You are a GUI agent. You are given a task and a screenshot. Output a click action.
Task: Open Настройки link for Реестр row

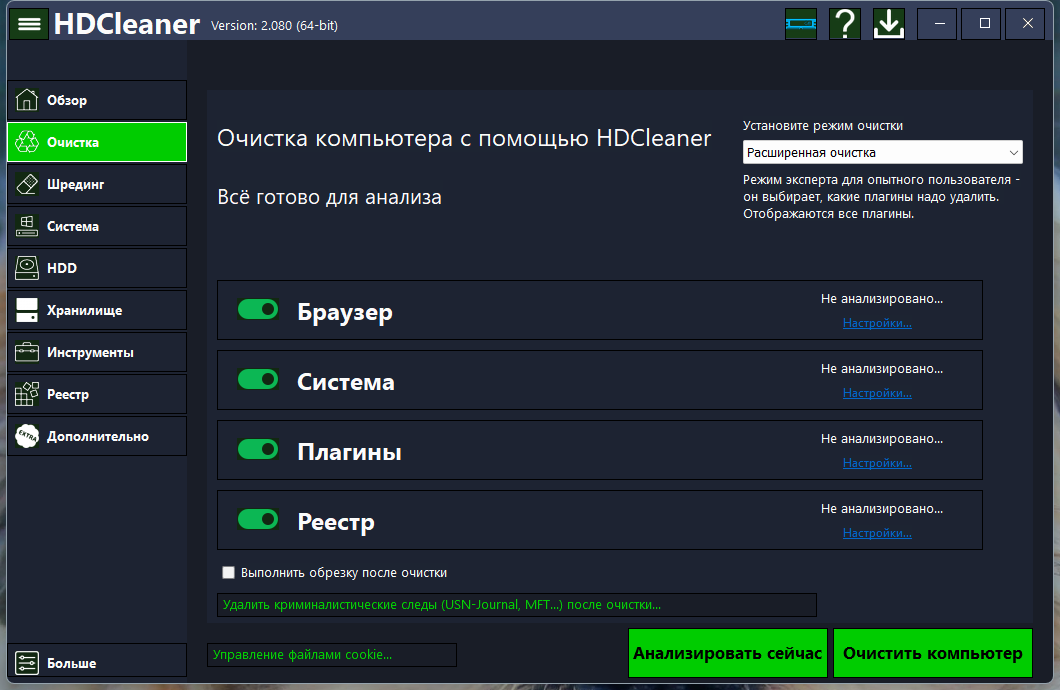coord(877,533)
